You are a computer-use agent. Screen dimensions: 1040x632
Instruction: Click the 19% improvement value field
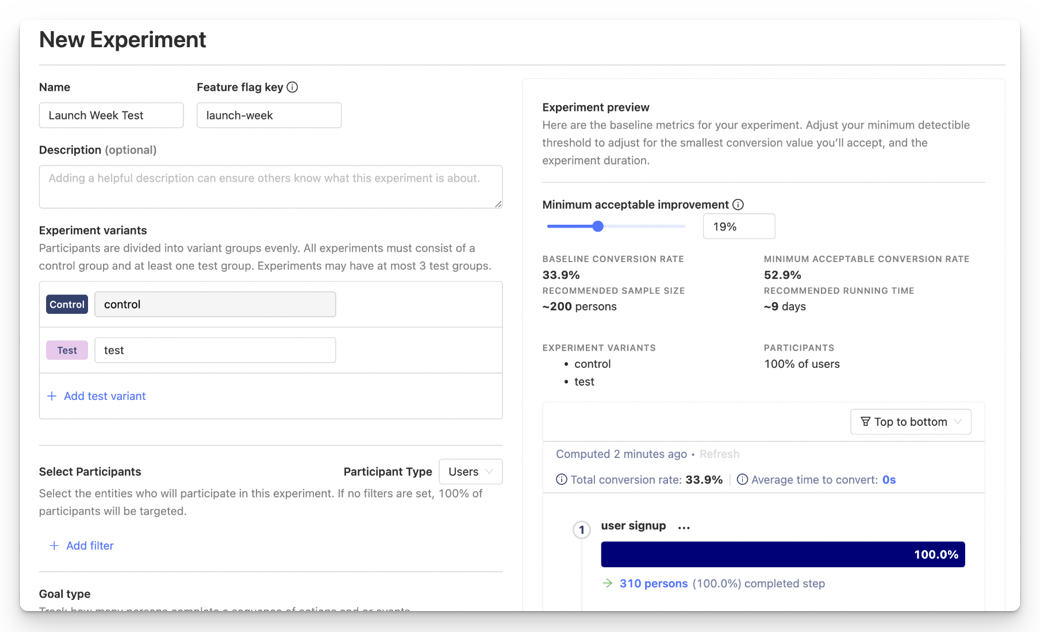738,227
